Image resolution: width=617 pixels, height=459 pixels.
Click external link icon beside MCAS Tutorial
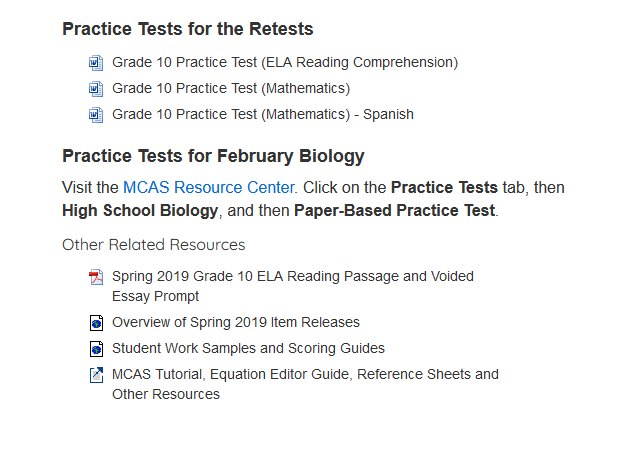[x=96, y=375]
